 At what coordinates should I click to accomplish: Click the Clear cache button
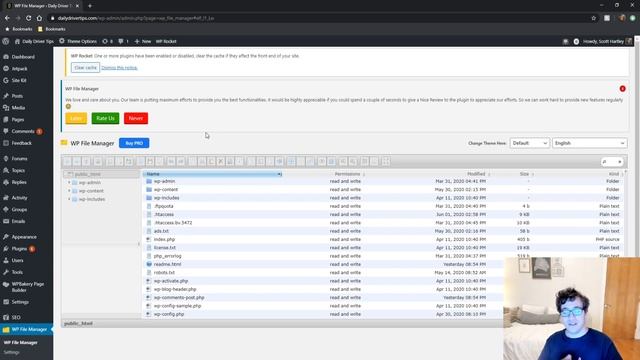(x=85, y=68)
